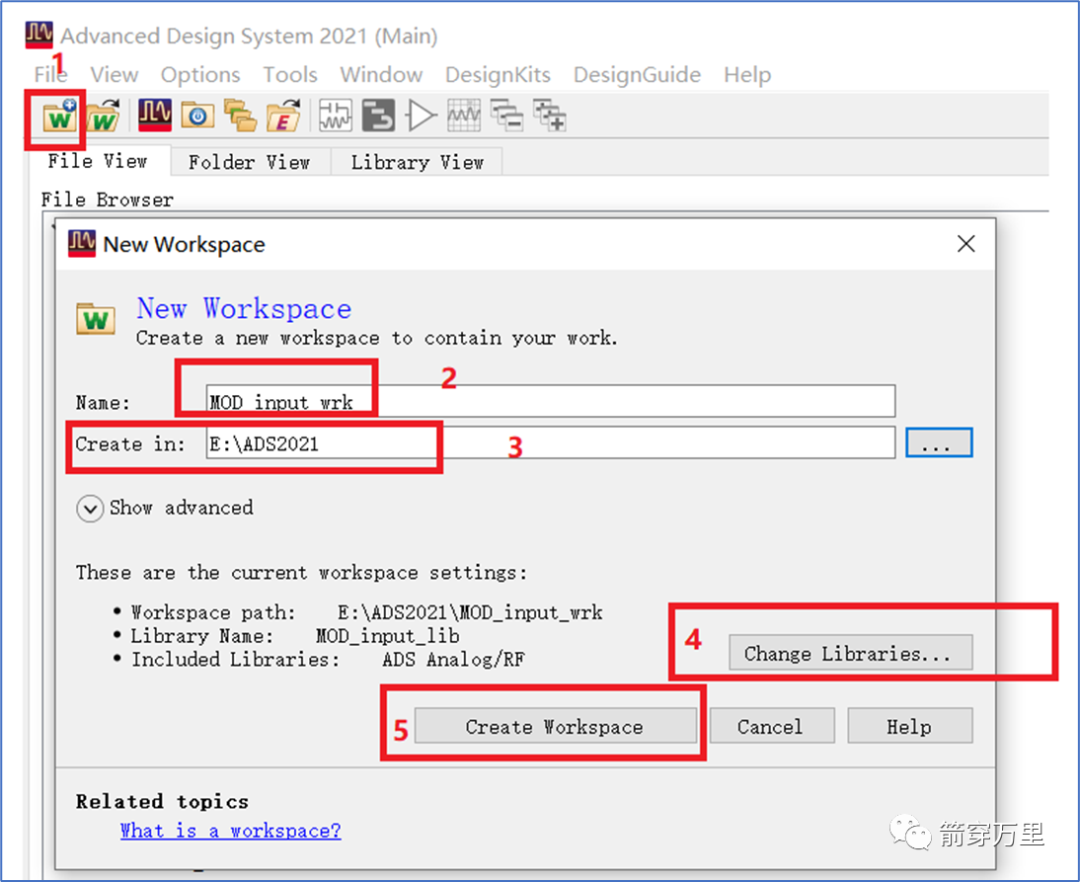Open the What is a workspace link
The width and height of the screenshot is (1080, 882).
[x=231, y=830]
